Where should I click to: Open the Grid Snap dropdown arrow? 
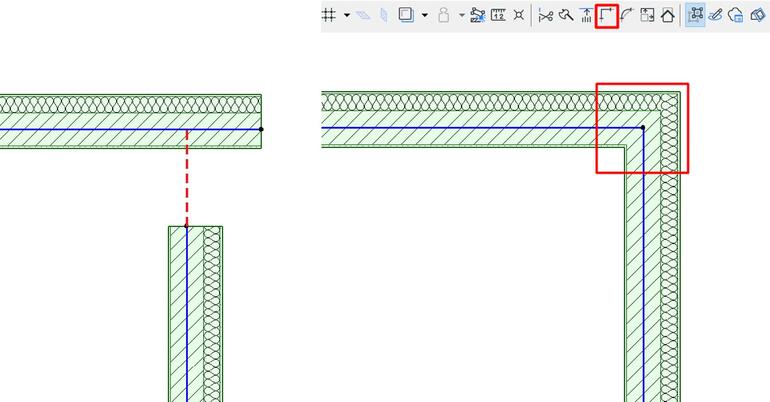point(347,15)
